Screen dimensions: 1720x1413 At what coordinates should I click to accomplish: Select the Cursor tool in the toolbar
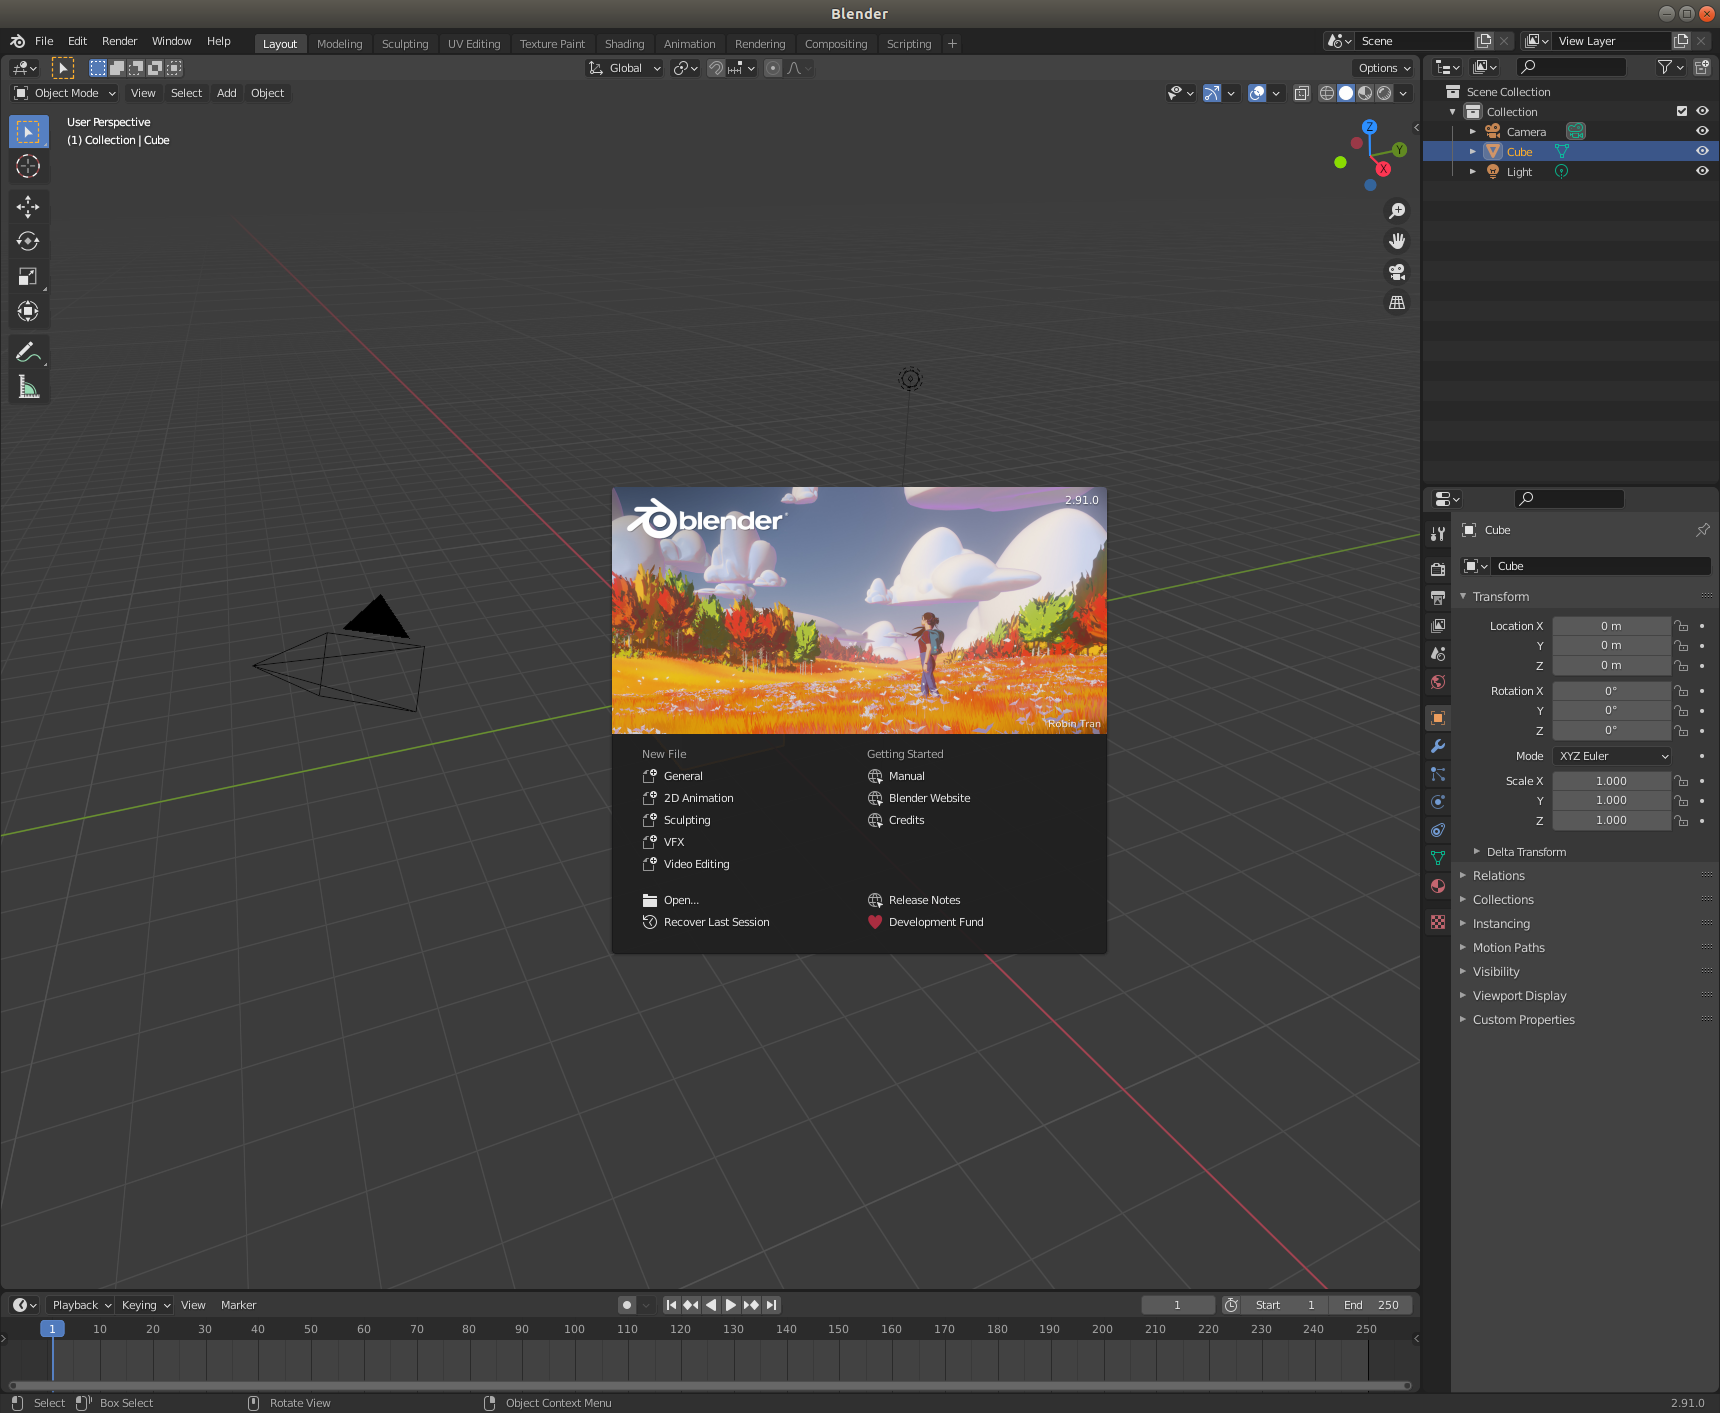point(28,166)
